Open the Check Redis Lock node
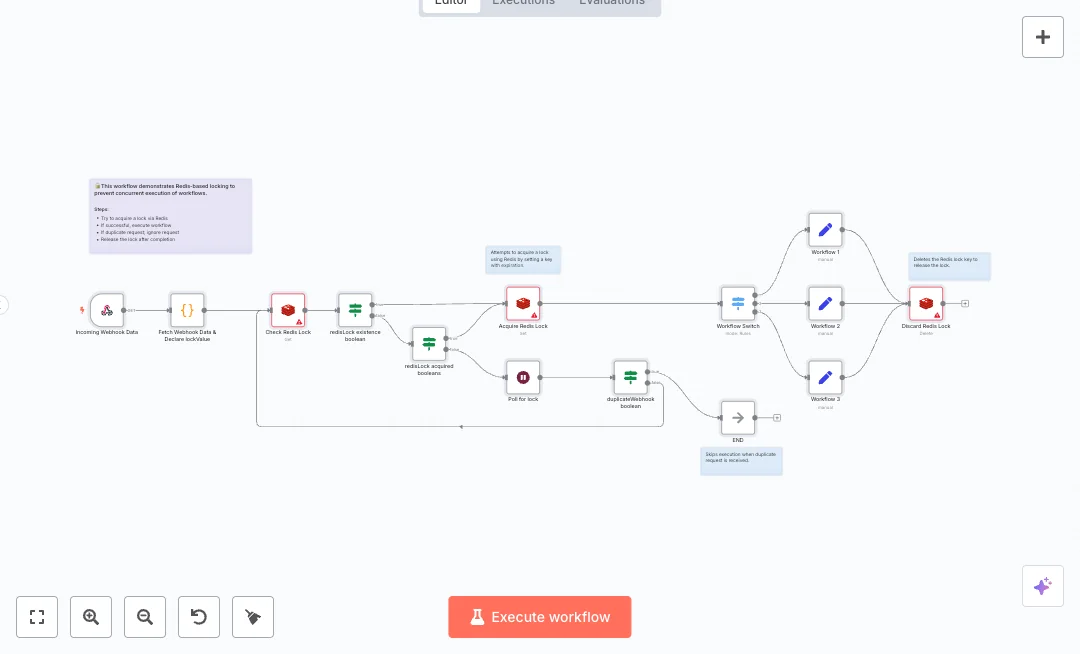 [288, 310]
